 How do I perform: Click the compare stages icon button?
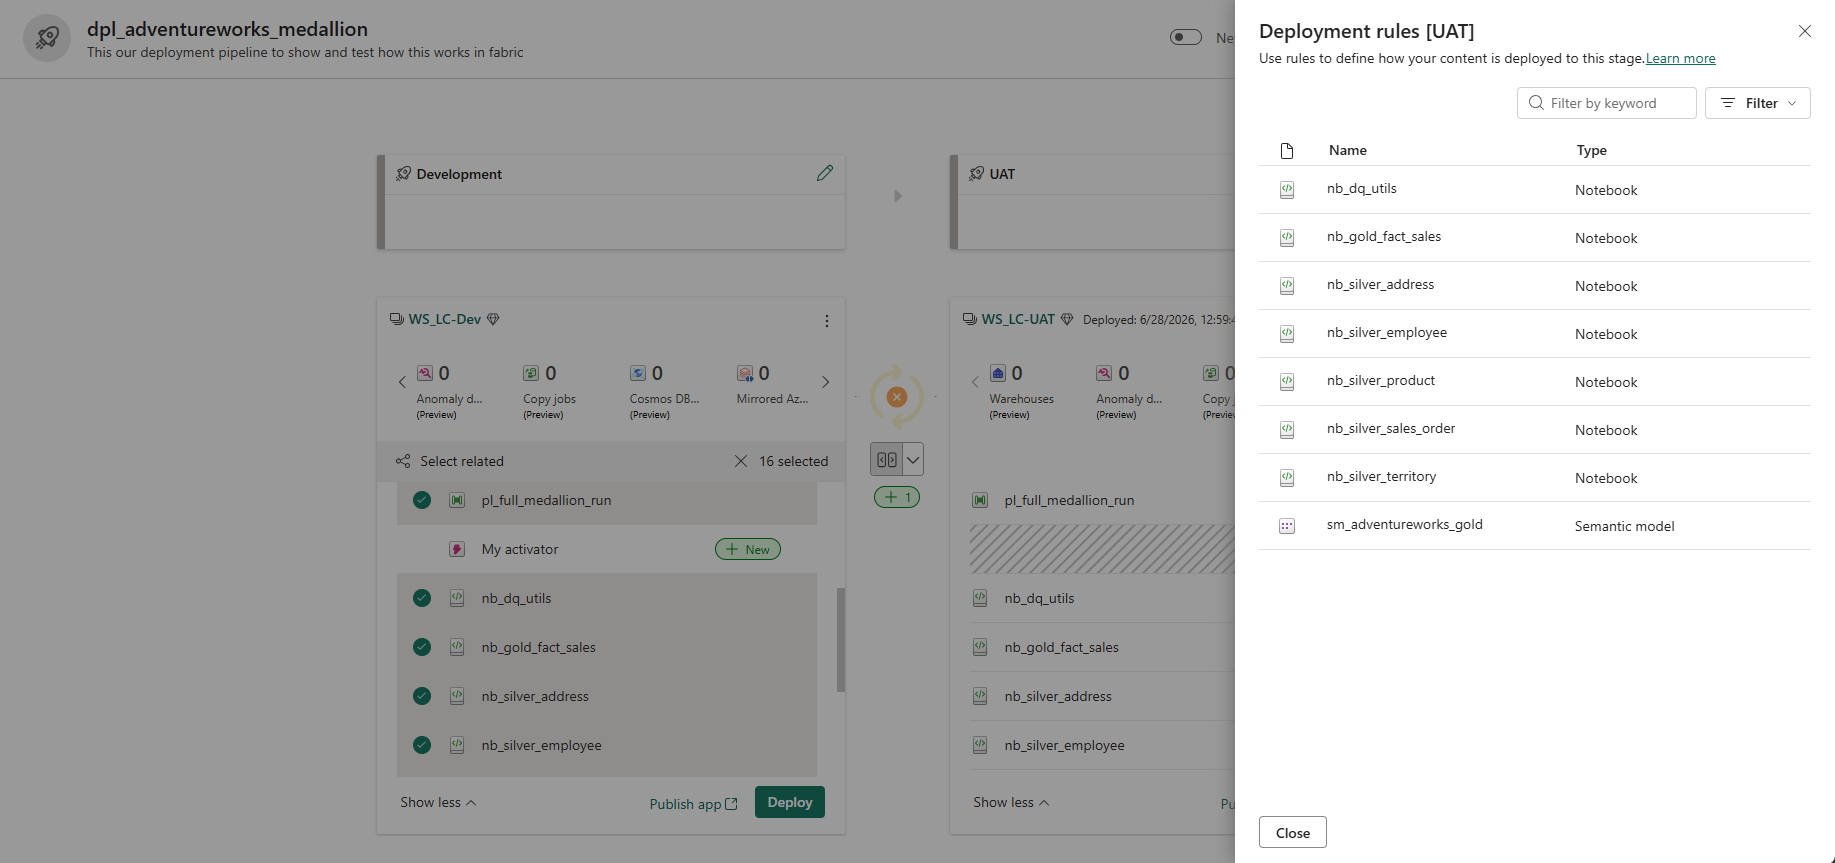pyautogui.click(x=887, y=460)
